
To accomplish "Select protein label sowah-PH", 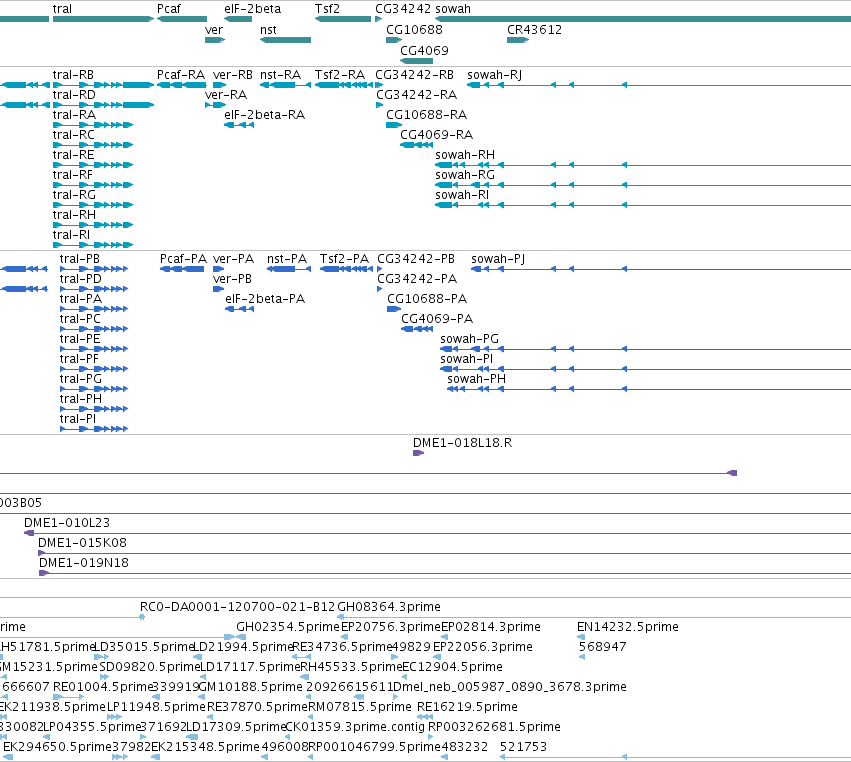I will point(476,379).
